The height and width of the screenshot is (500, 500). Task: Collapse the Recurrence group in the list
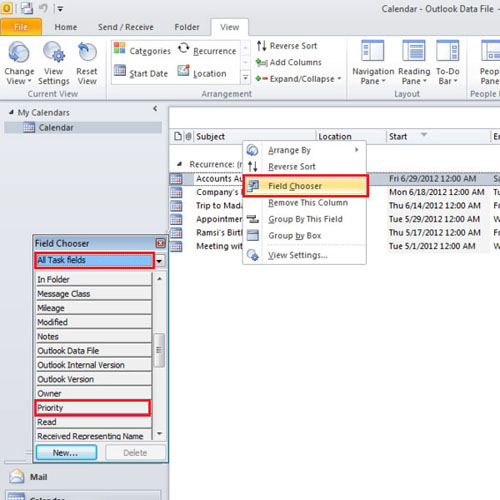coord(179,164)
